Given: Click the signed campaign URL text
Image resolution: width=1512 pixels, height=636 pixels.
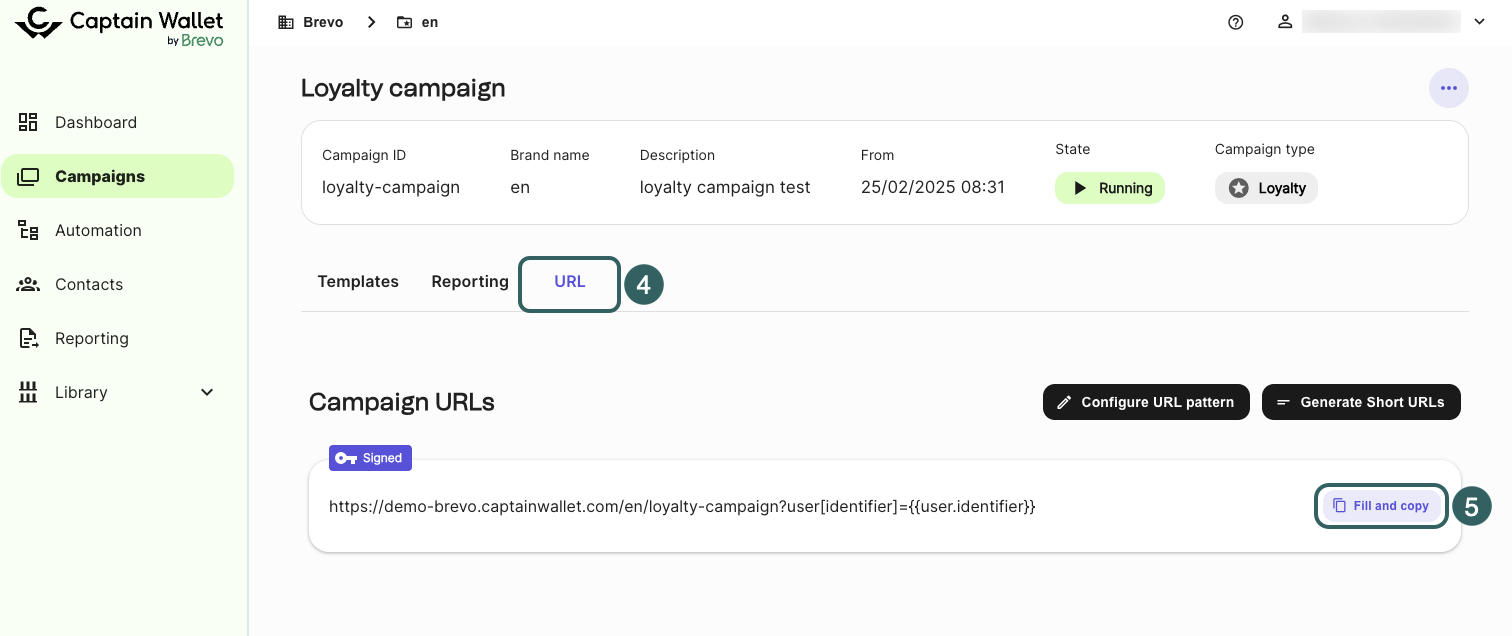Looking at the screenshot, I should coord(682,506).
